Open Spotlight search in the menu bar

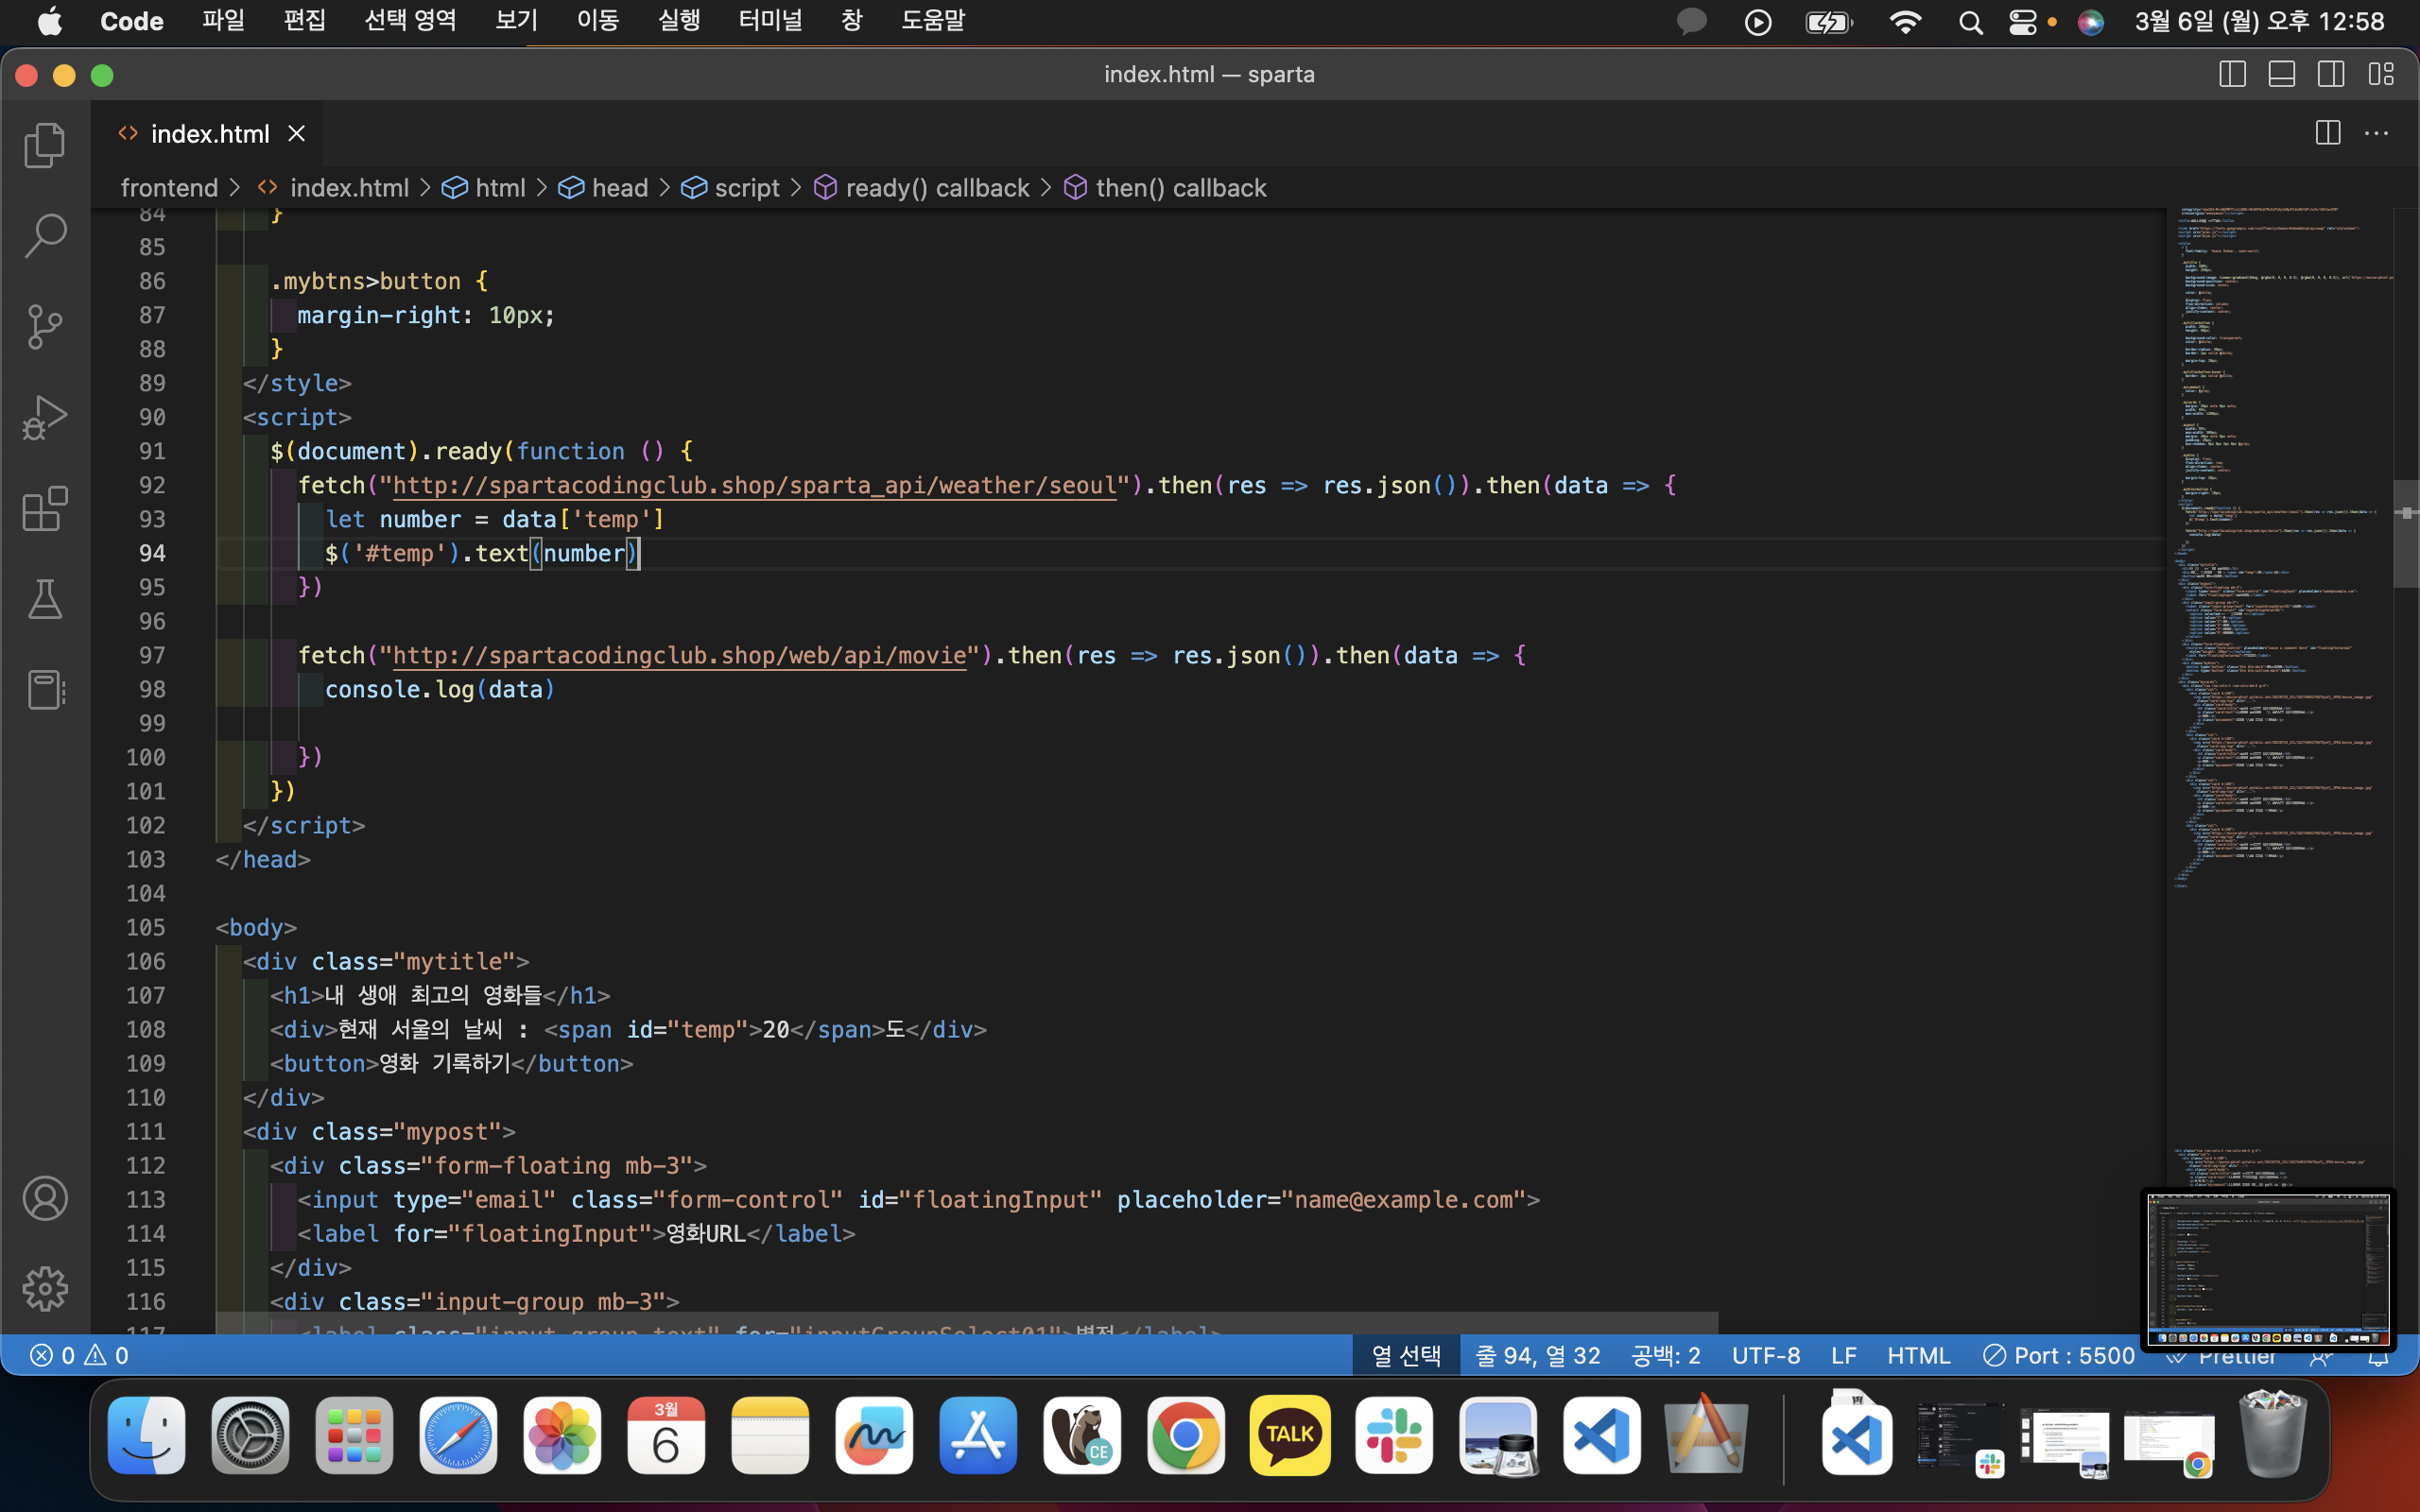coord(1970,22)
